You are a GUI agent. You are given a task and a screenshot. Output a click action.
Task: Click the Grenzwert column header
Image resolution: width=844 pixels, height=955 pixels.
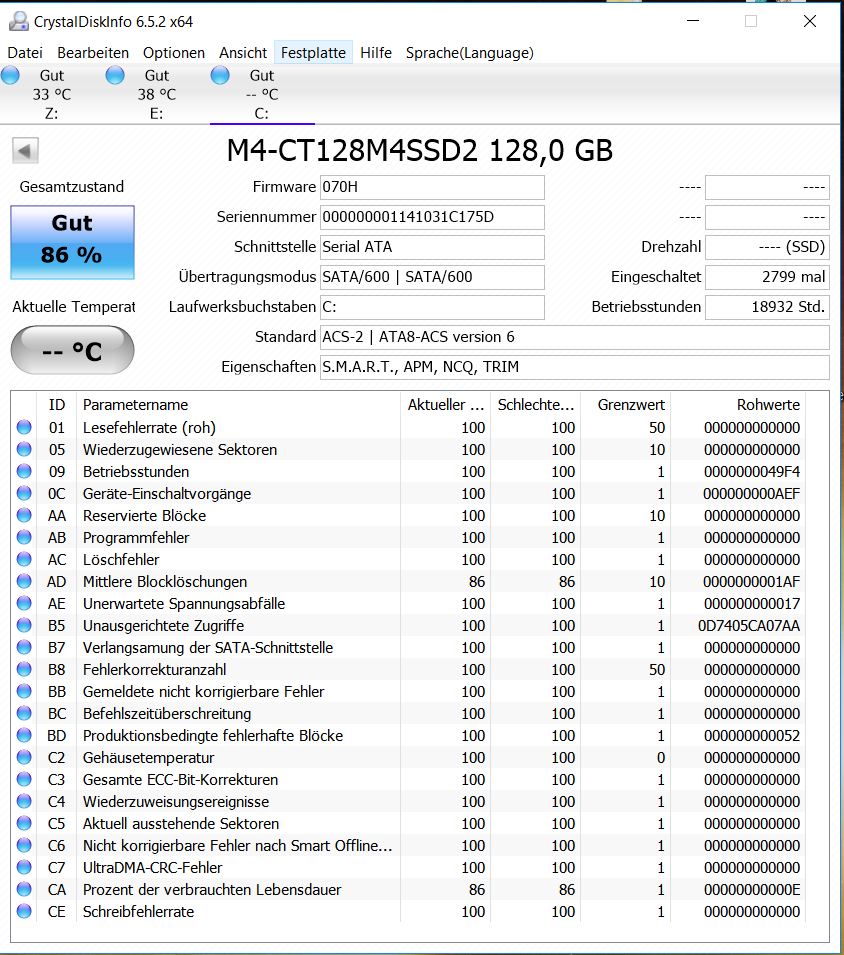point(625,405)
